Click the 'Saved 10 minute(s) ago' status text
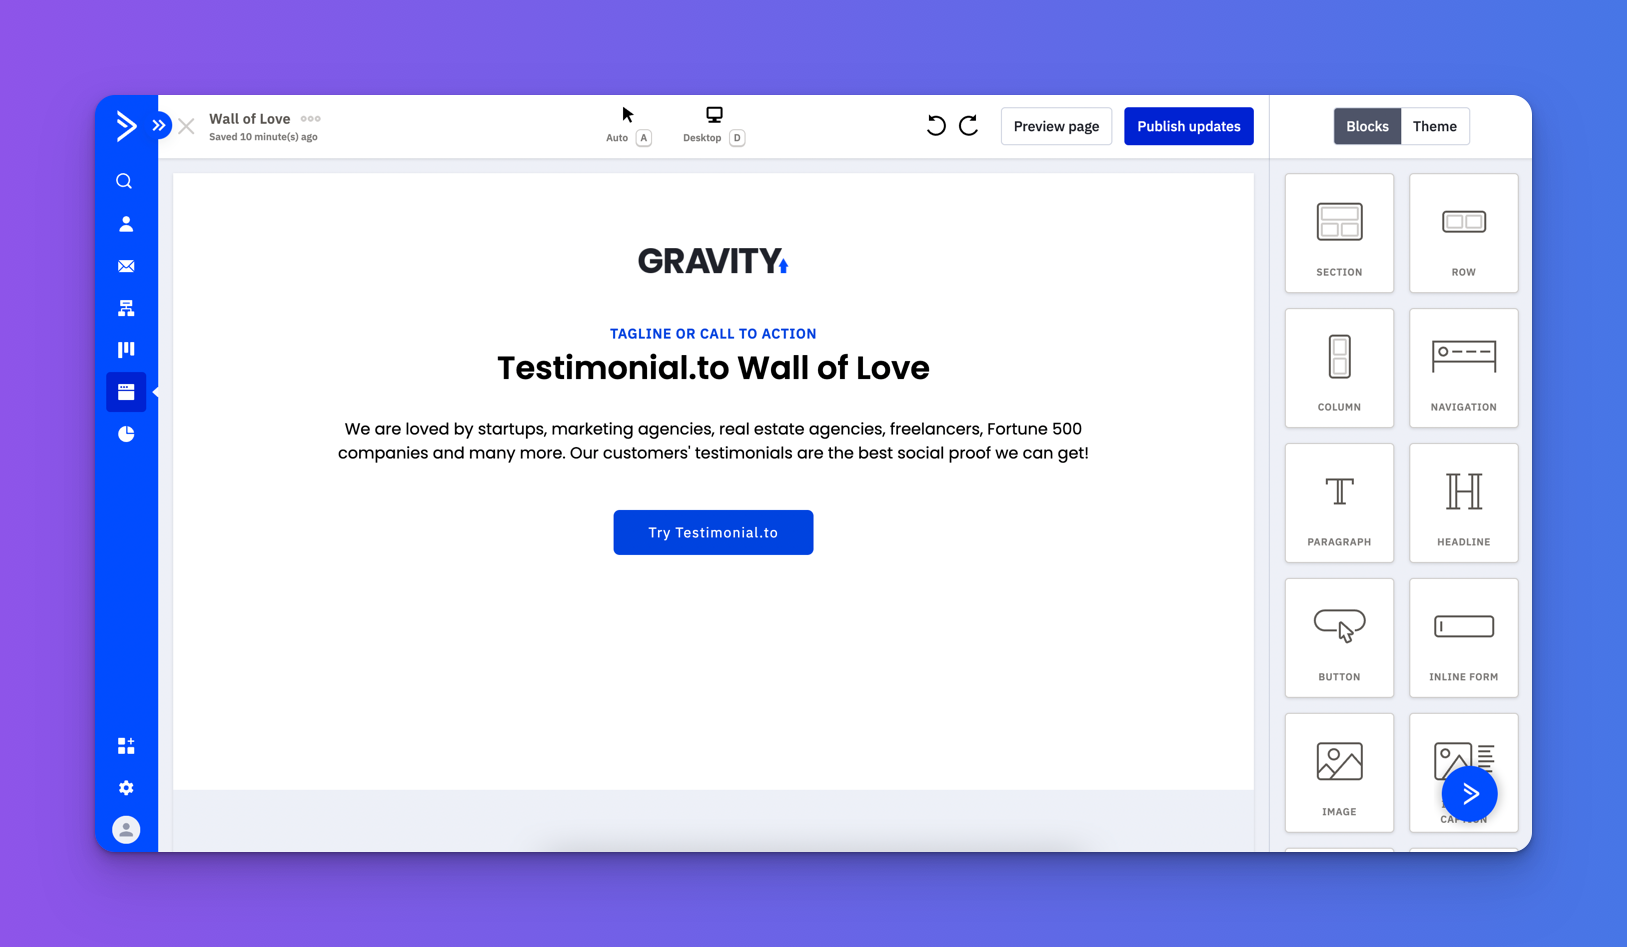Image resolution: width=1627 pixels, height=947 pixels. [x=263, y=138]
